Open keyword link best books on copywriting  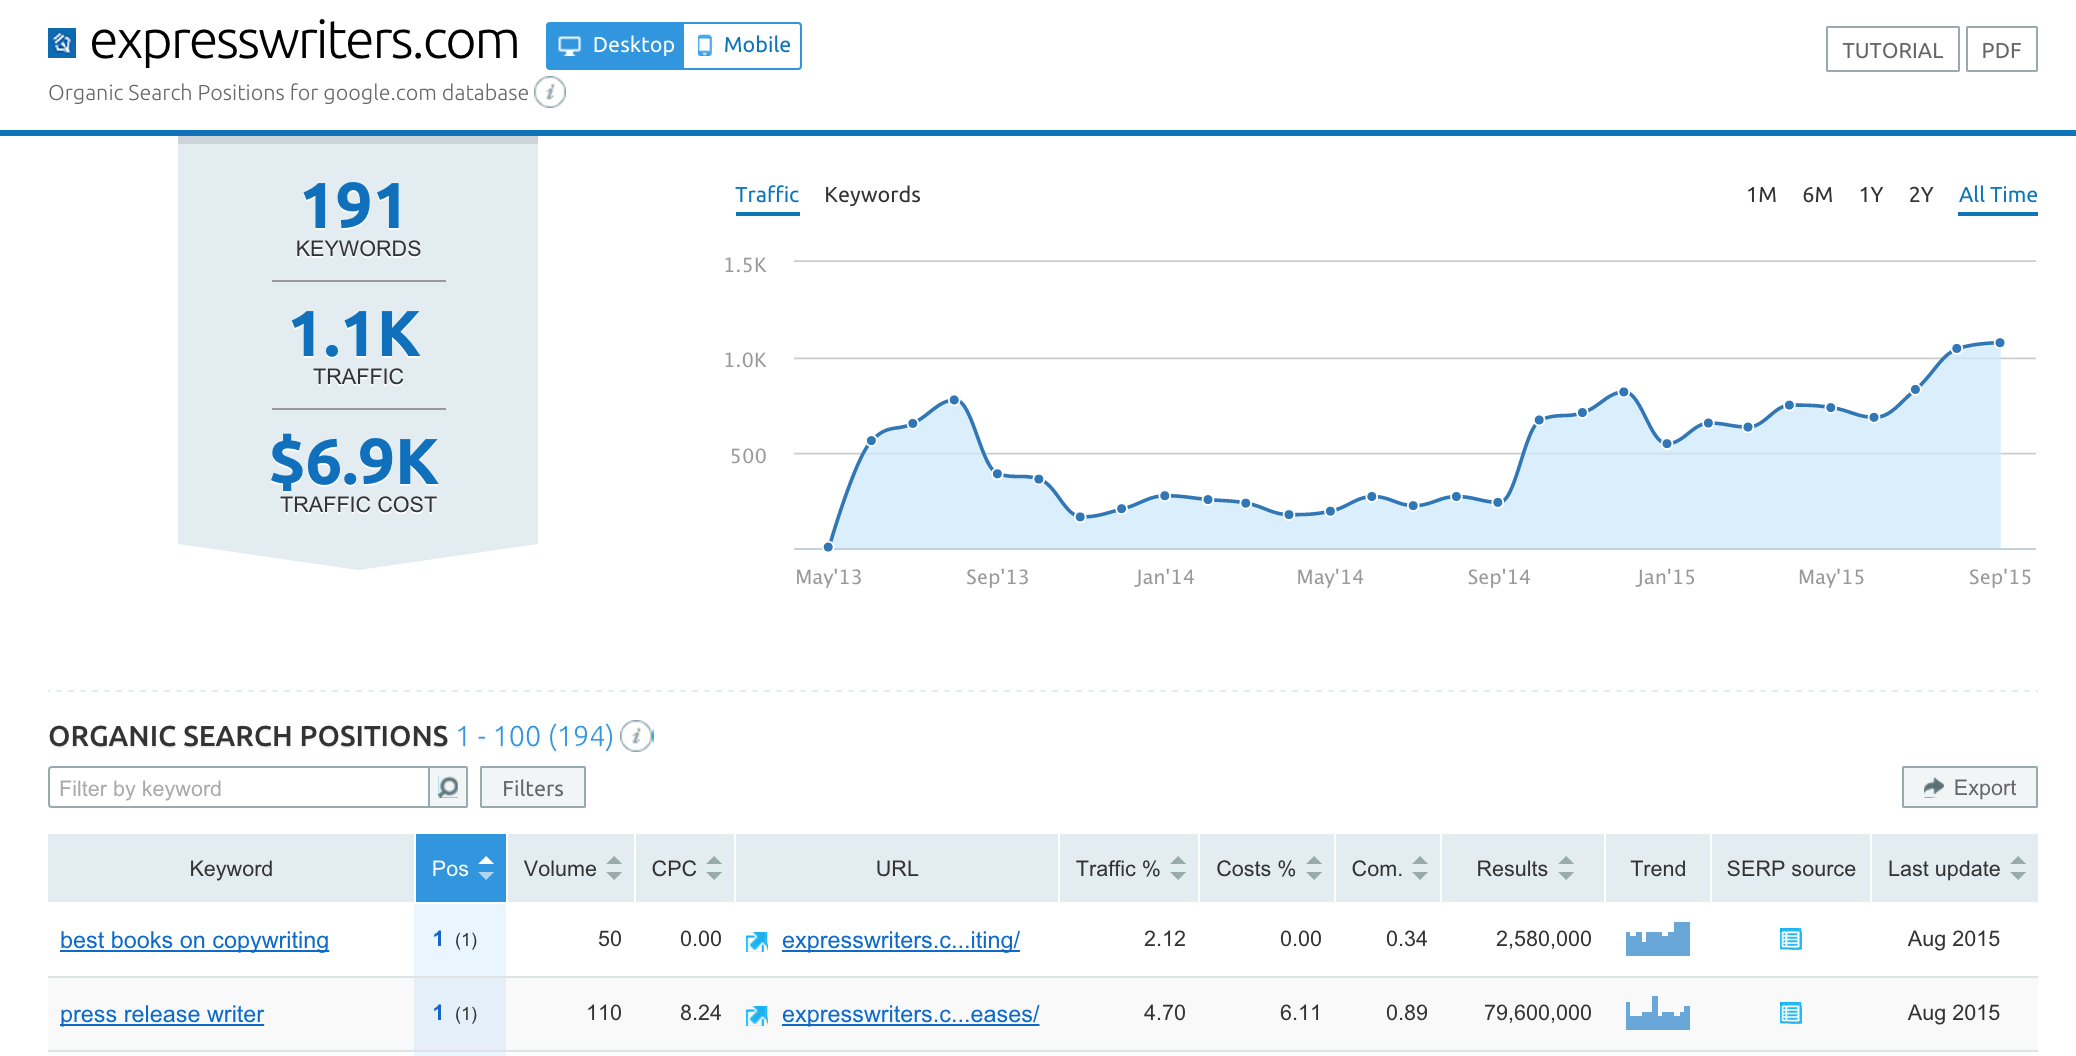point(194,940)
